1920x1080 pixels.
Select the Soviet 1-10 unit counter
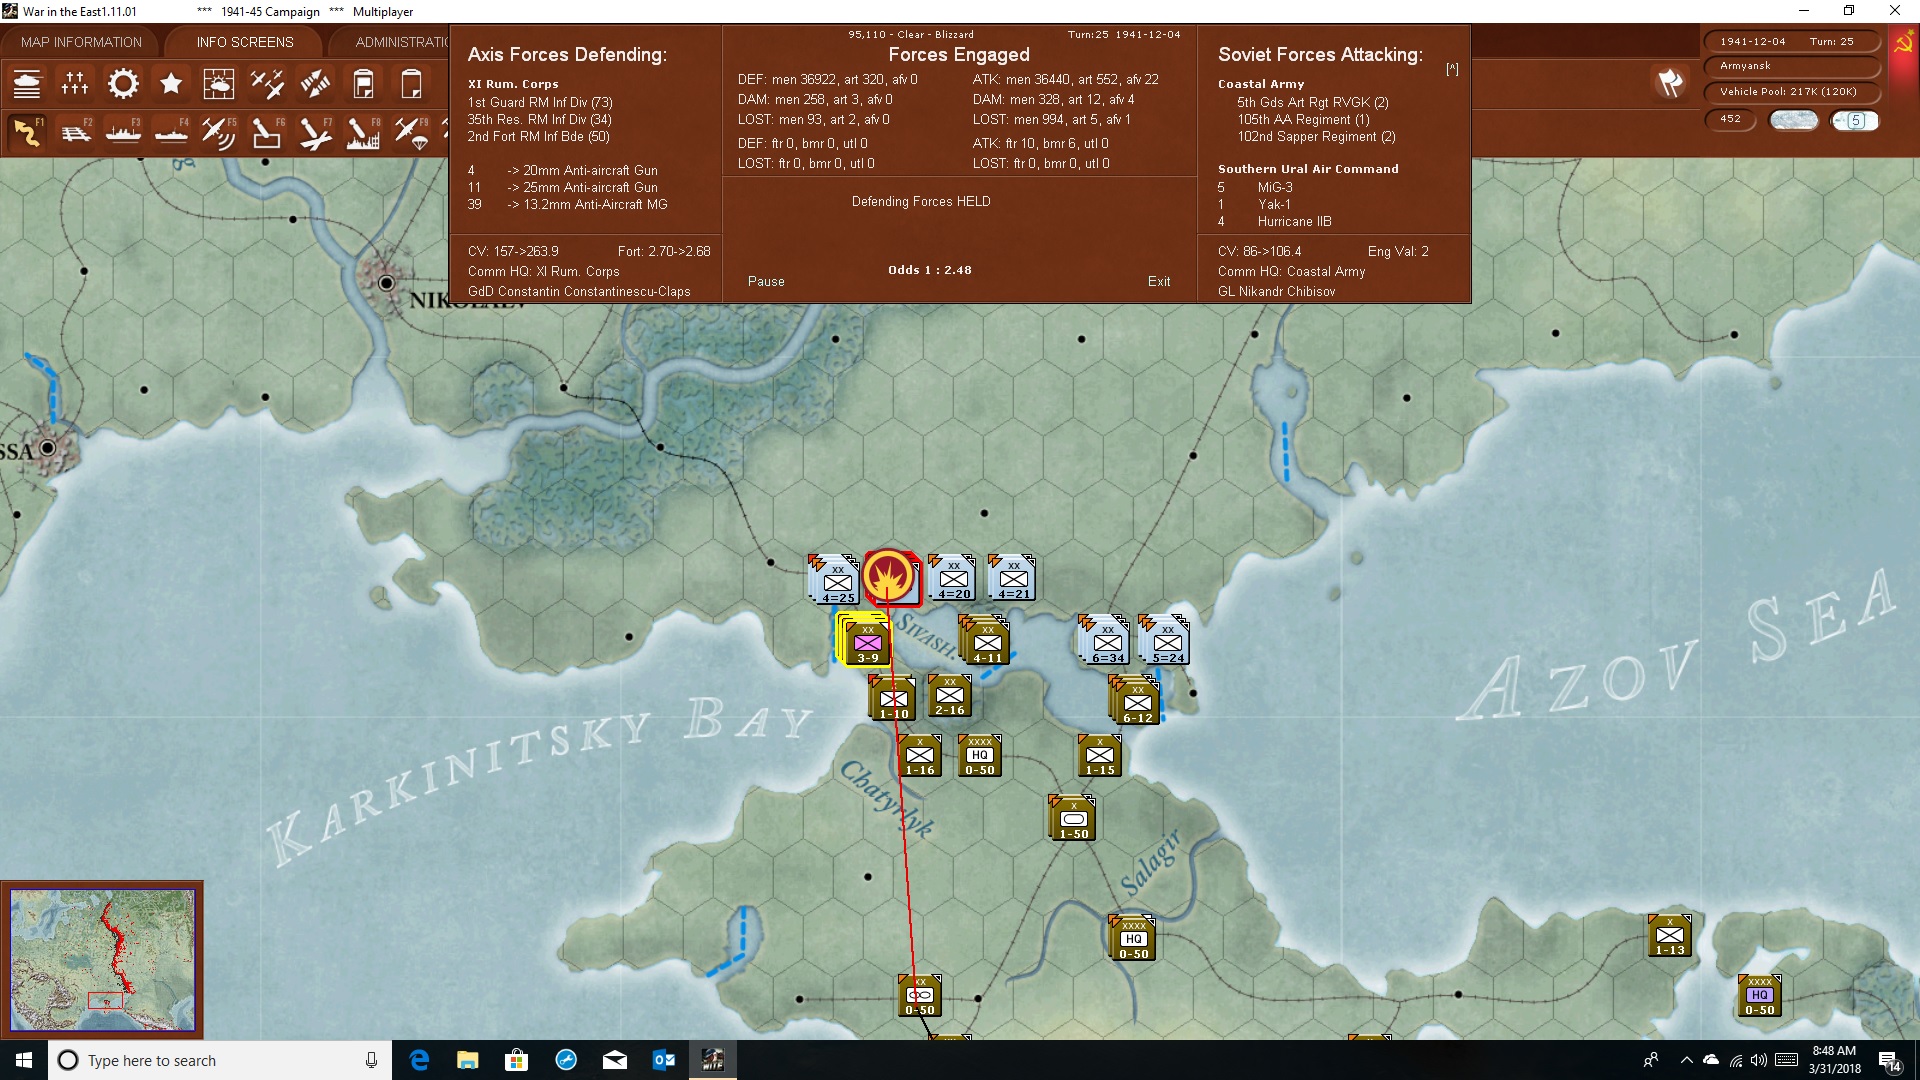pyautogui.click(x=893, y=698)
